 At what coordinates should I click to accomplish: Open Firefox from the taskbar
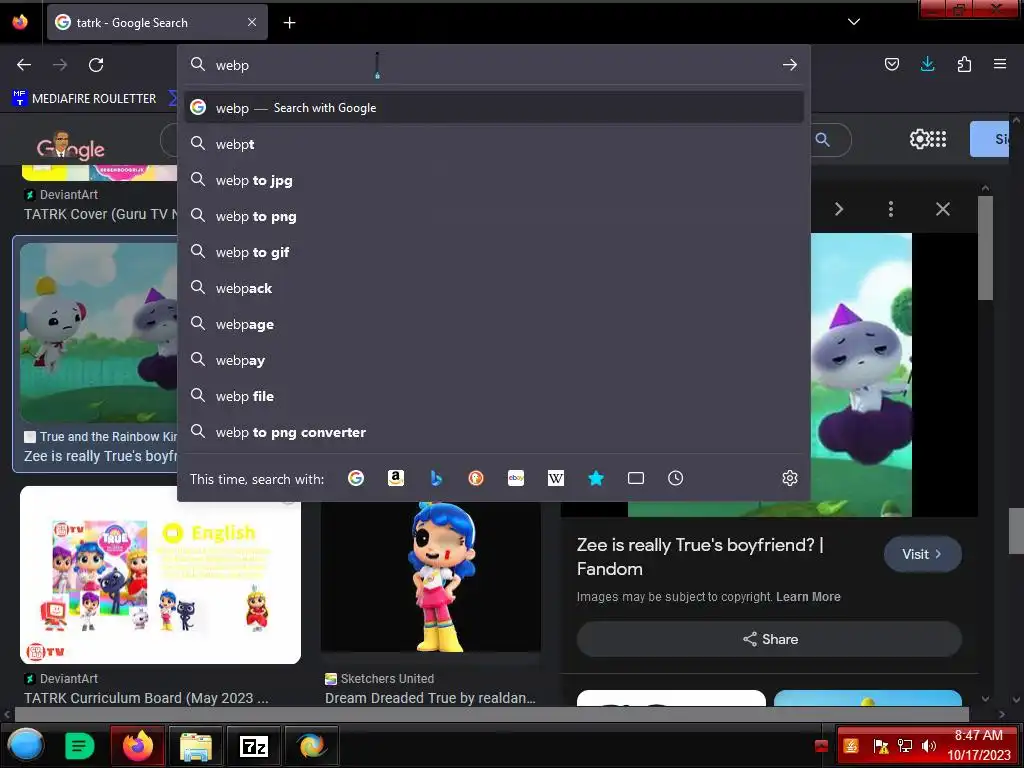138,746
